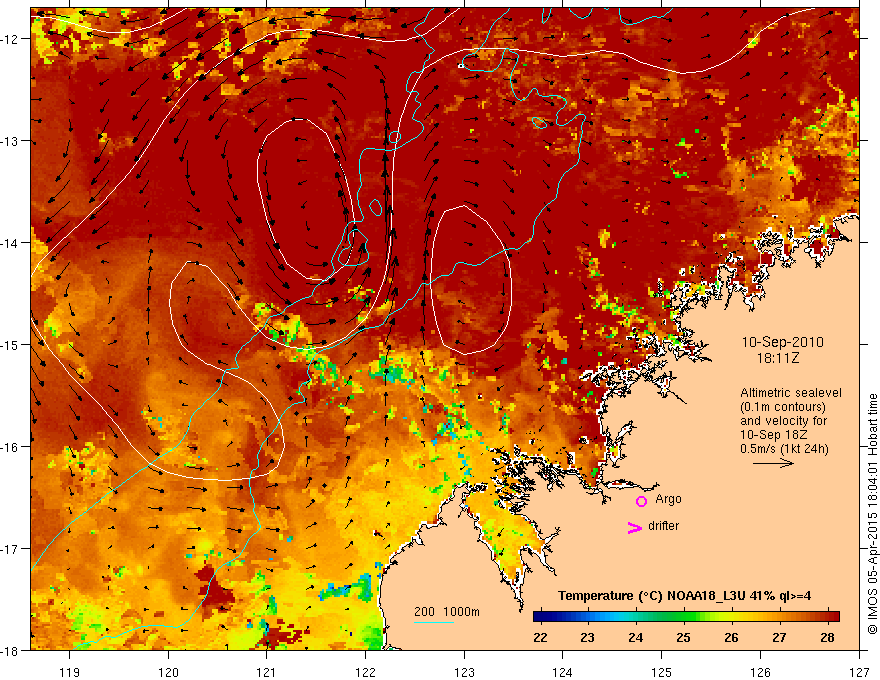
Task: Click the longitude axis label 119
Action: [70, 672]
